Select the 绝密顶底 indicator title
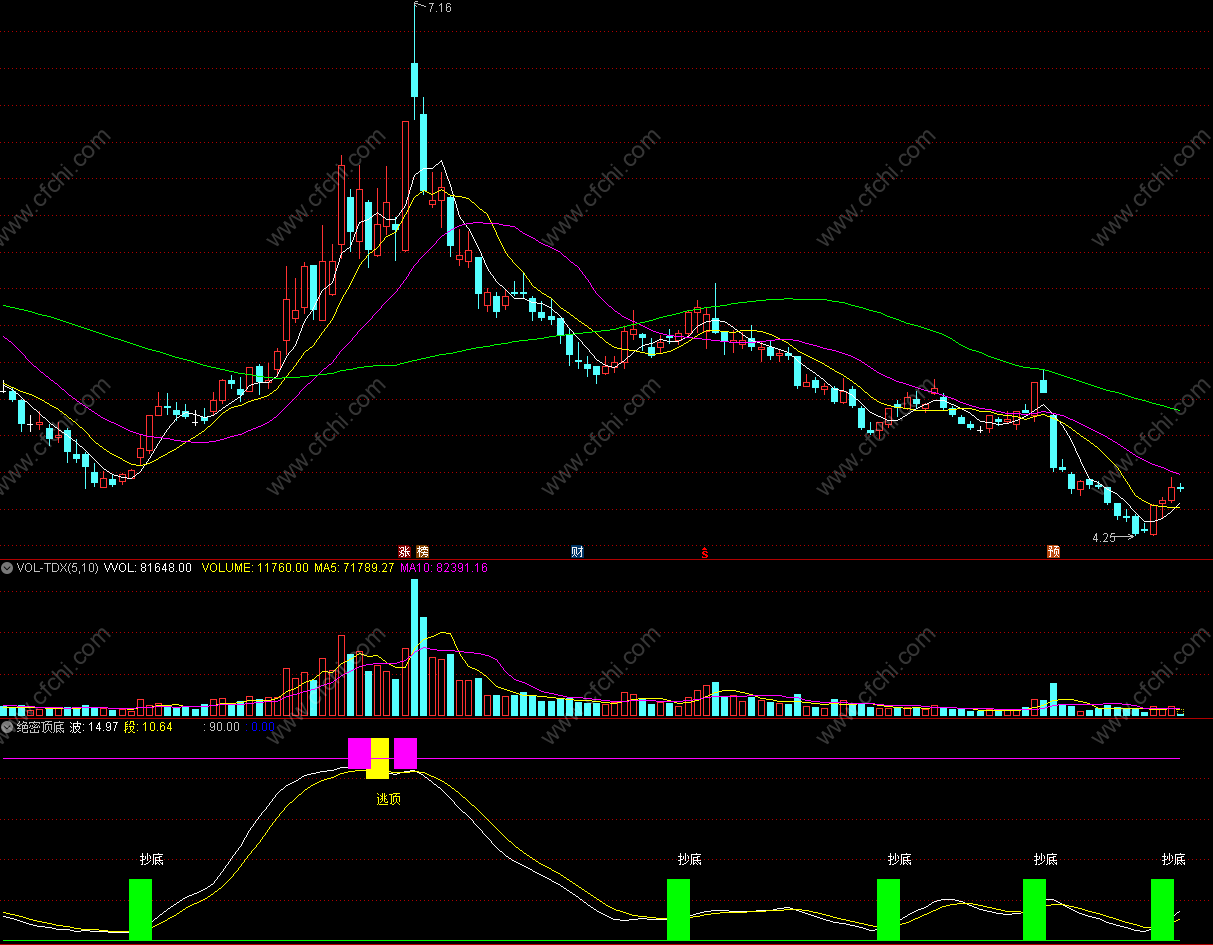Screen dimensions: 1213x945 click(x=40, y=727)
